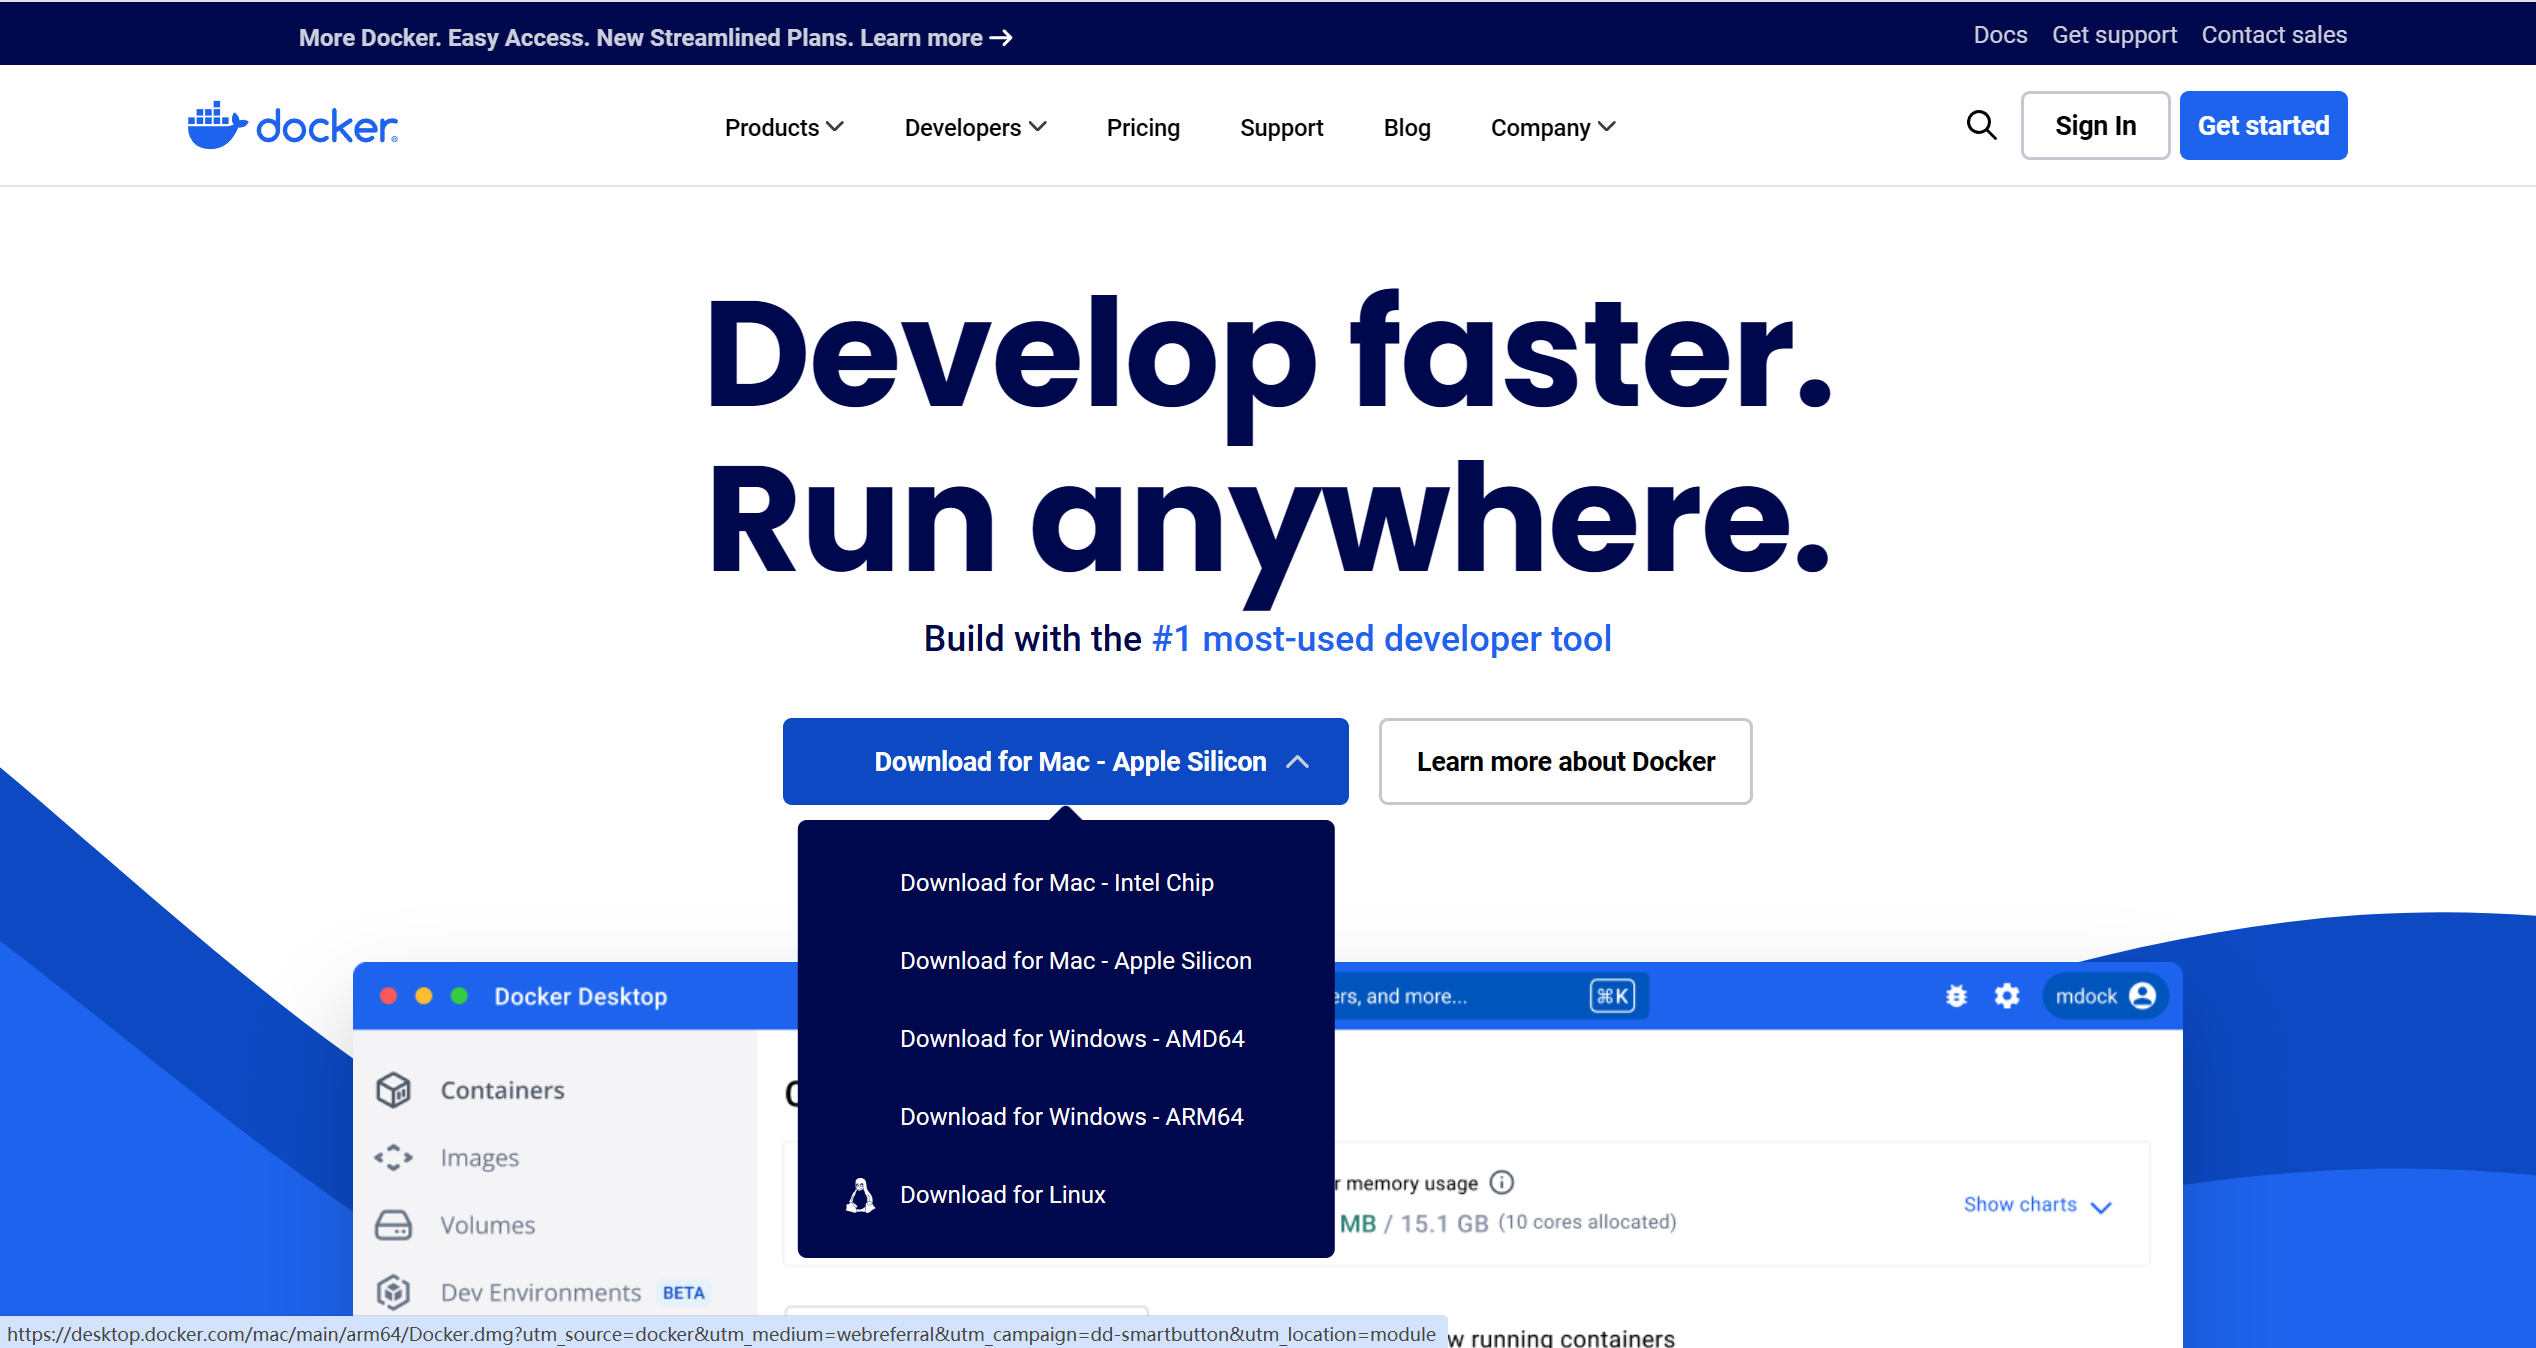Screen dimensions: 2536x1348
Task: Collapse the download options chevron
Action: click(x=1297, y=762)
